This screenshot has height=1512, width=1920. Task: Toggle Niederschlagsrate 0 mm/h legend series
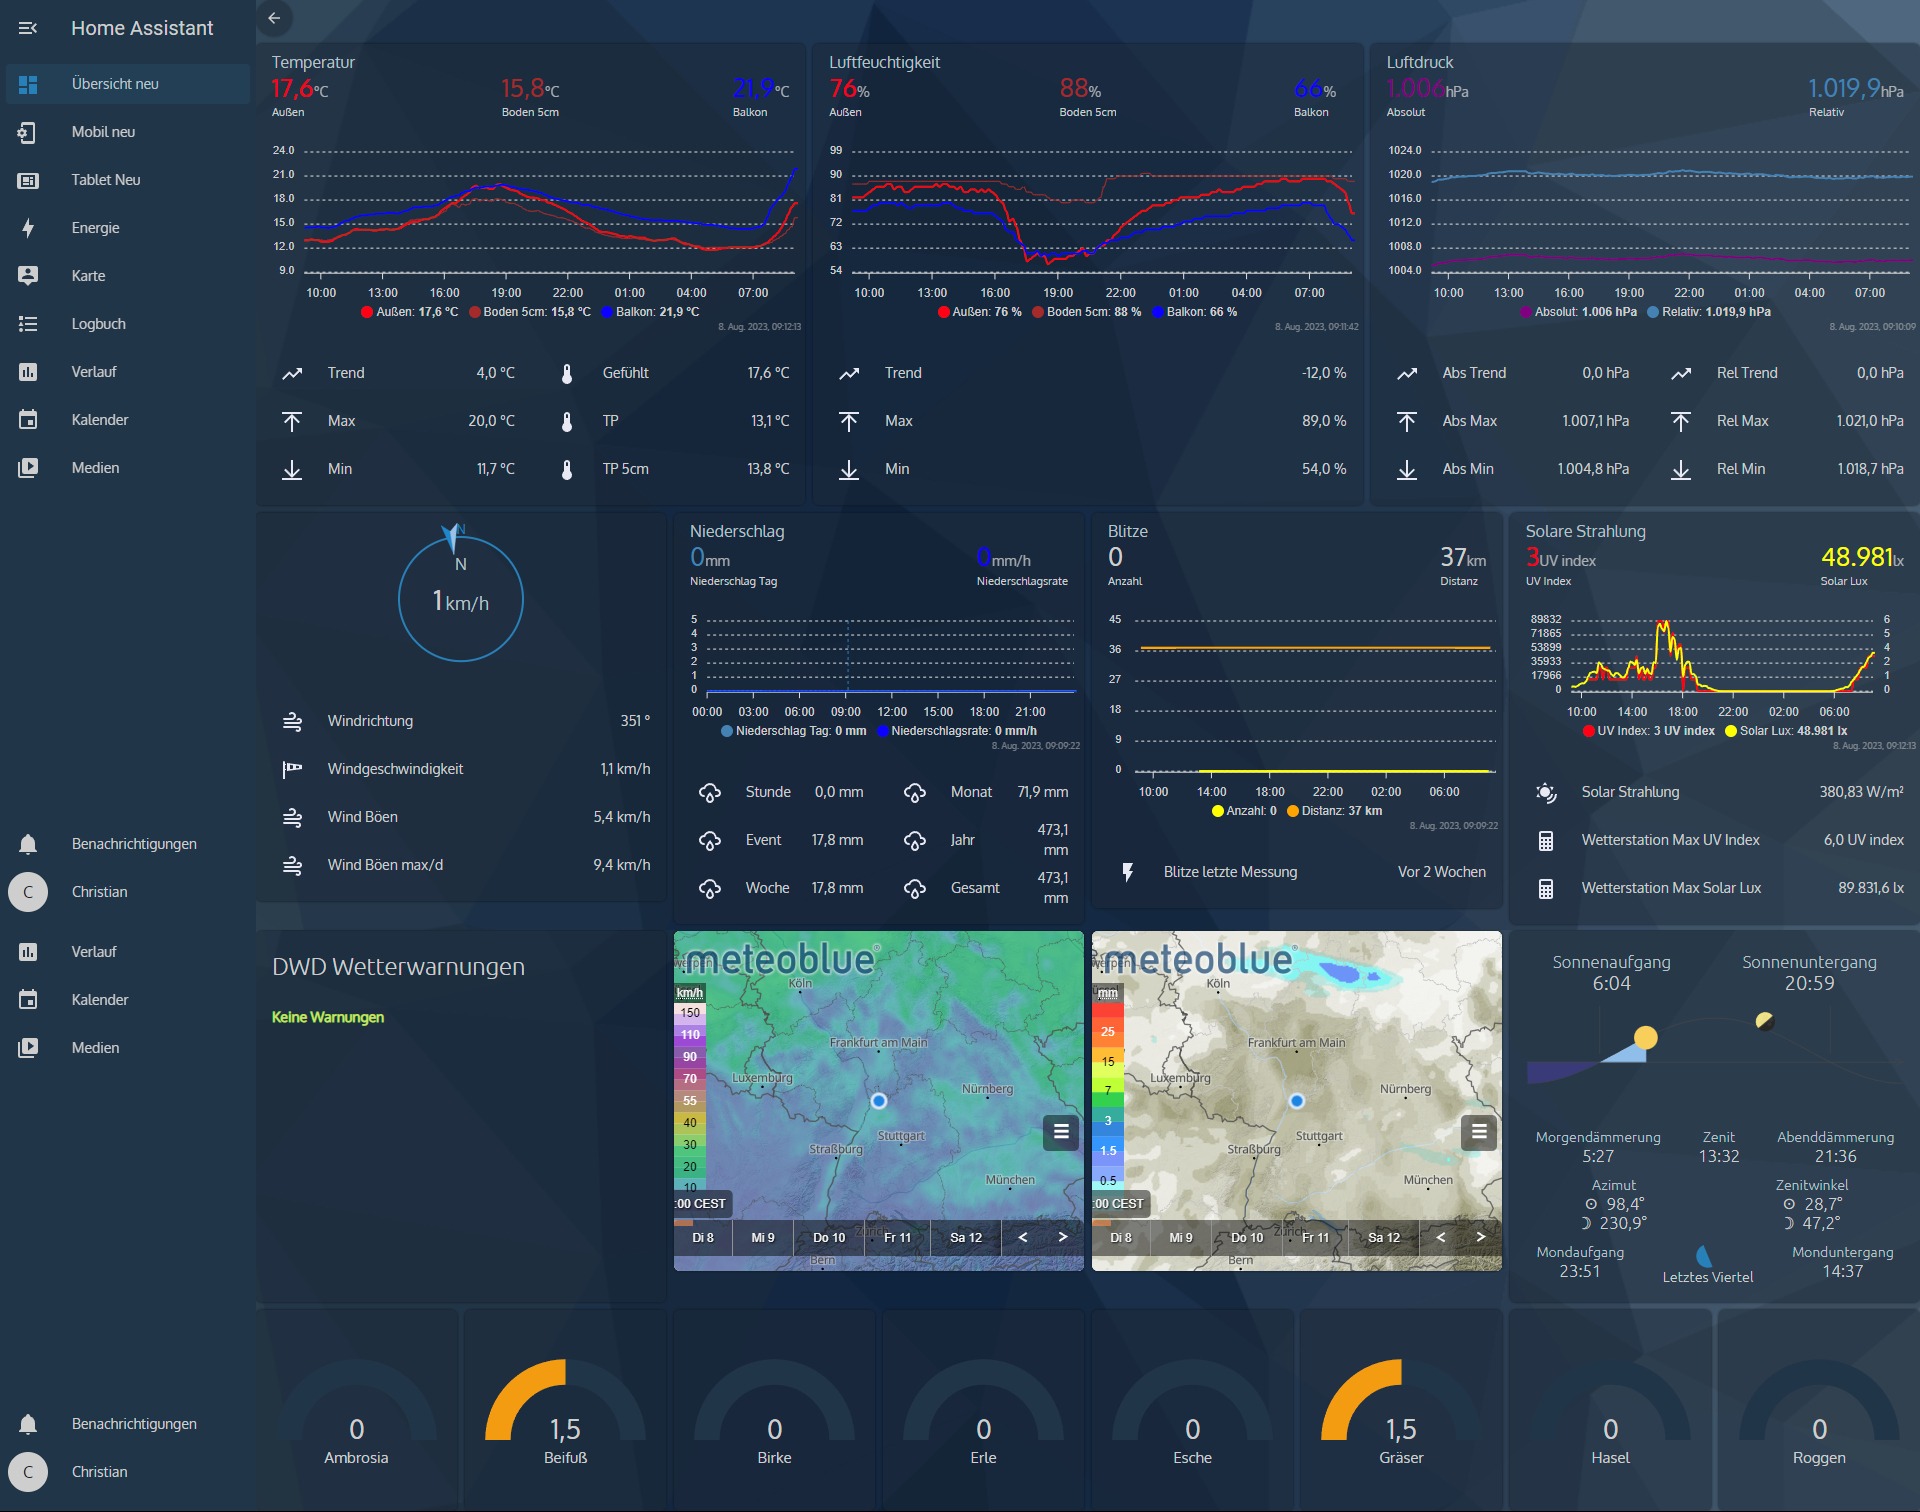pos(957,731)
